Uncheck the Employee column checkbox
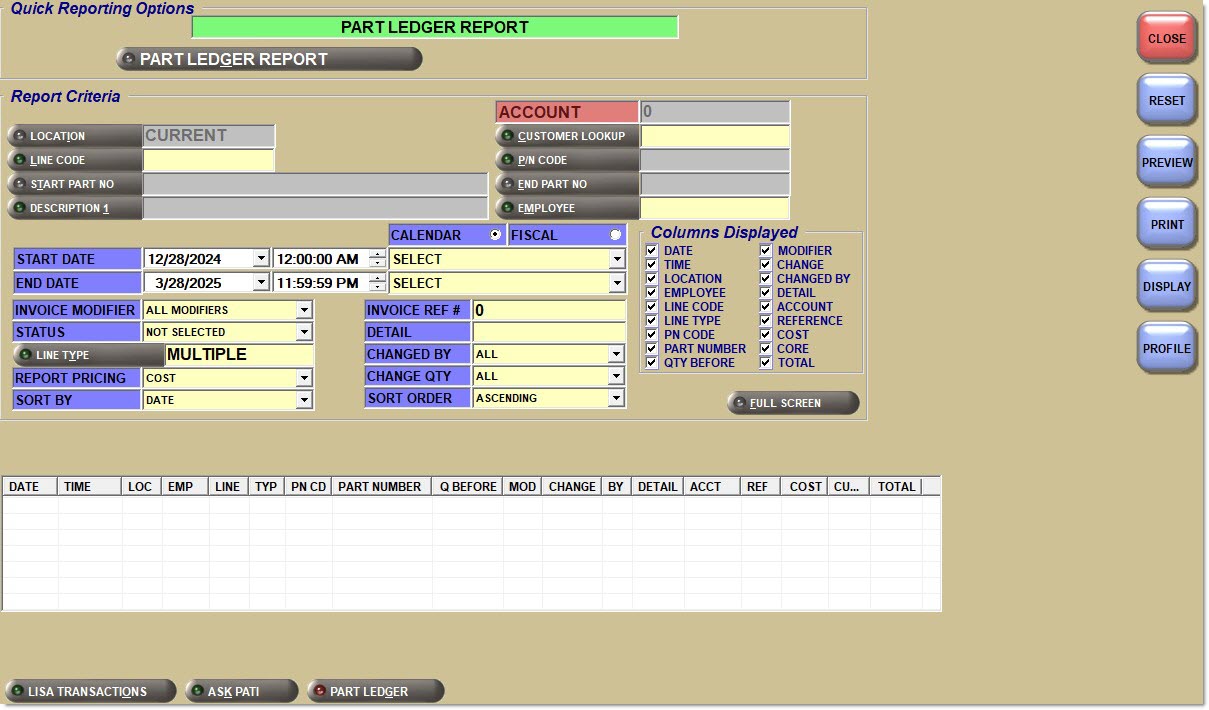Screen dimensions: 1209x710 click(652, 293)
